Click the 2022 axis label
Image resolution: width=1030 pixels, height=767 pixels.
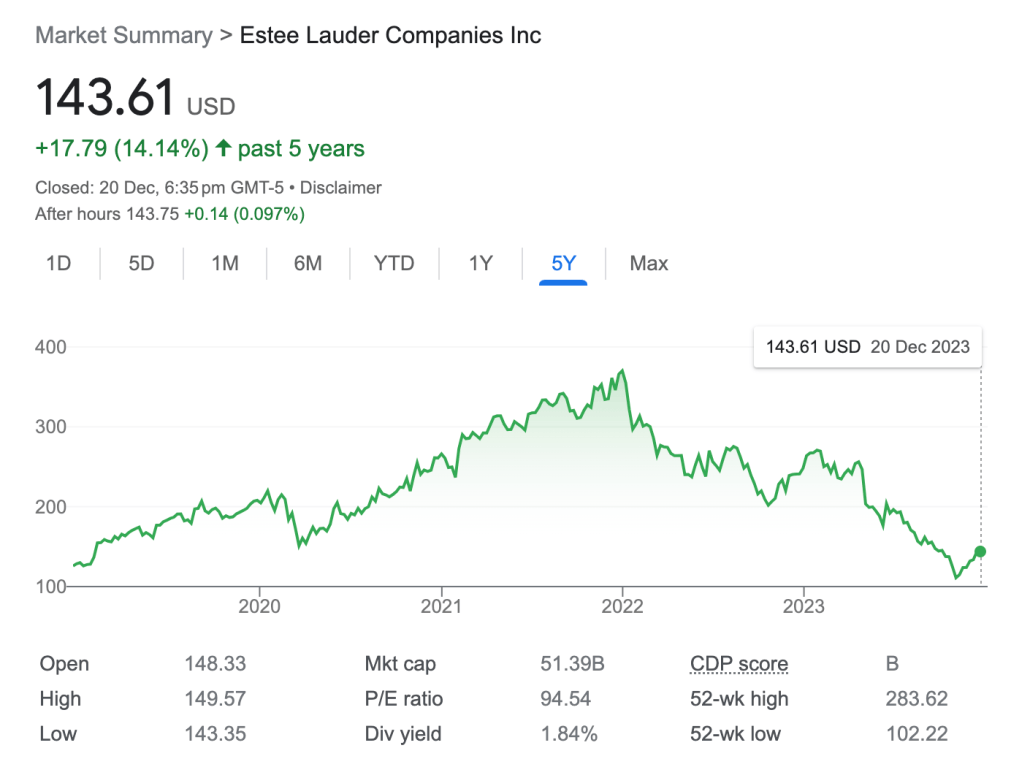coord(622,605)
